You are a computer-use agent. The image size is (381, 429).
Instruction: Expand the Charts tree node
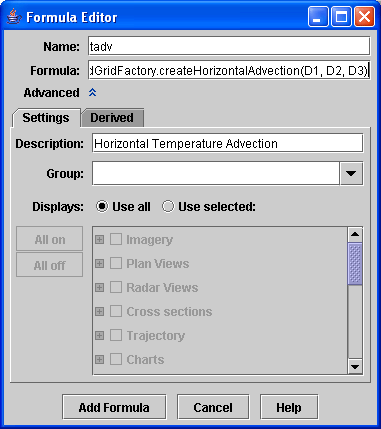click(x=99, y=359)
